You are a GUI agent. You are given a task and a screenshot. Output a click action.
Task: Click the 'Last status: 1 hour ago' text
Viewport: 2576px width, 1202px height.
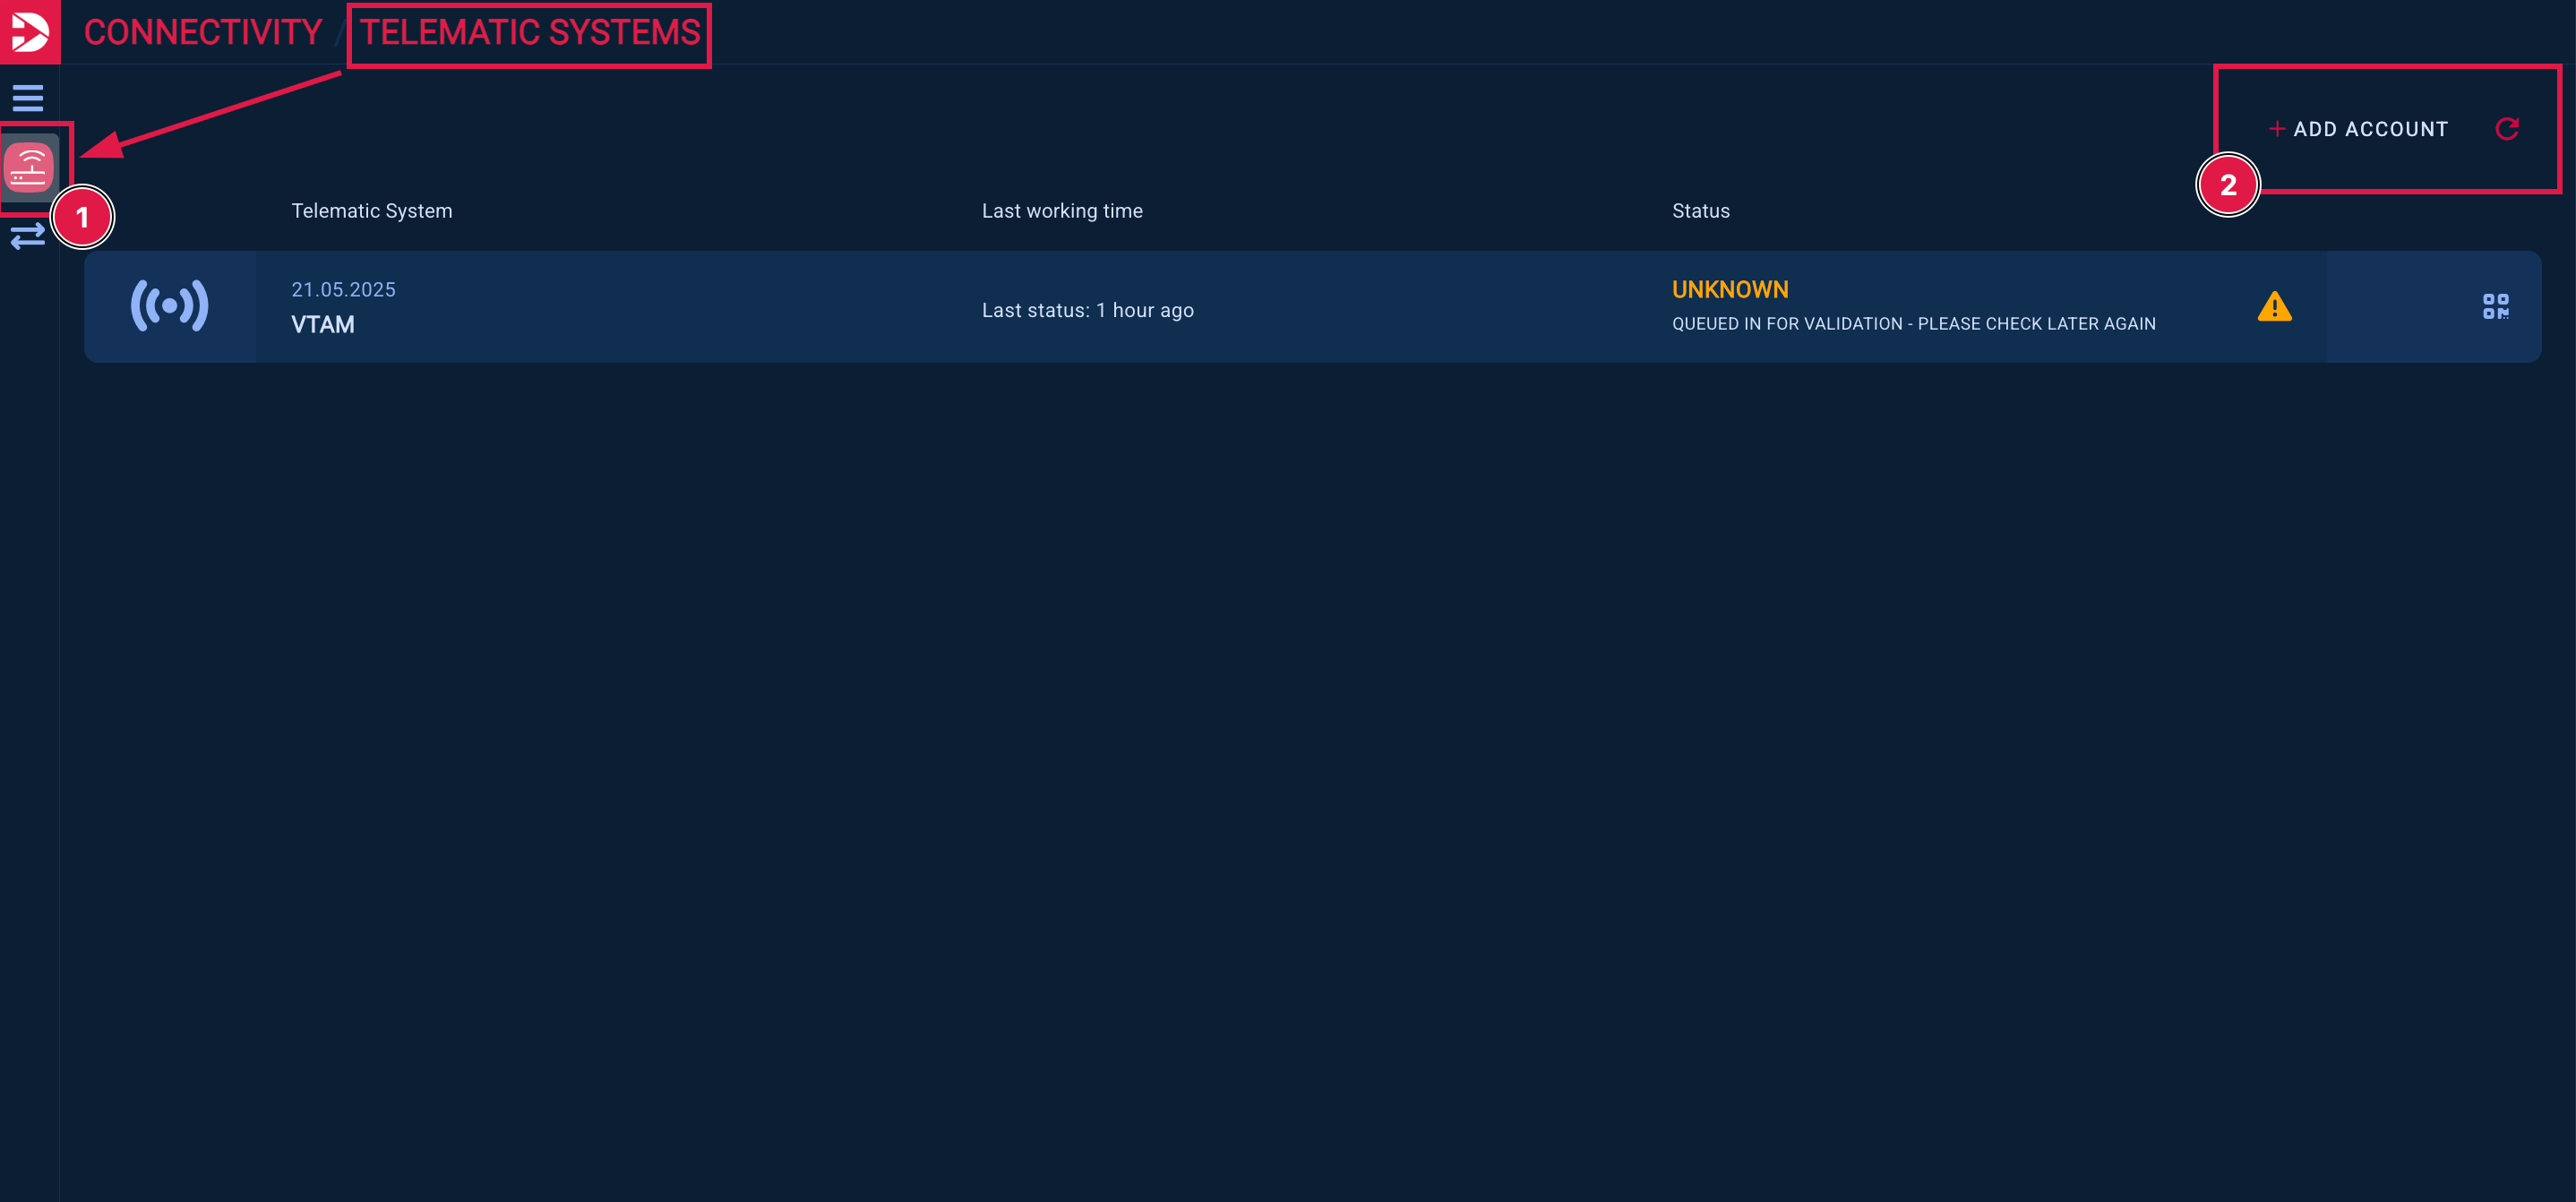coord(1087,310)
